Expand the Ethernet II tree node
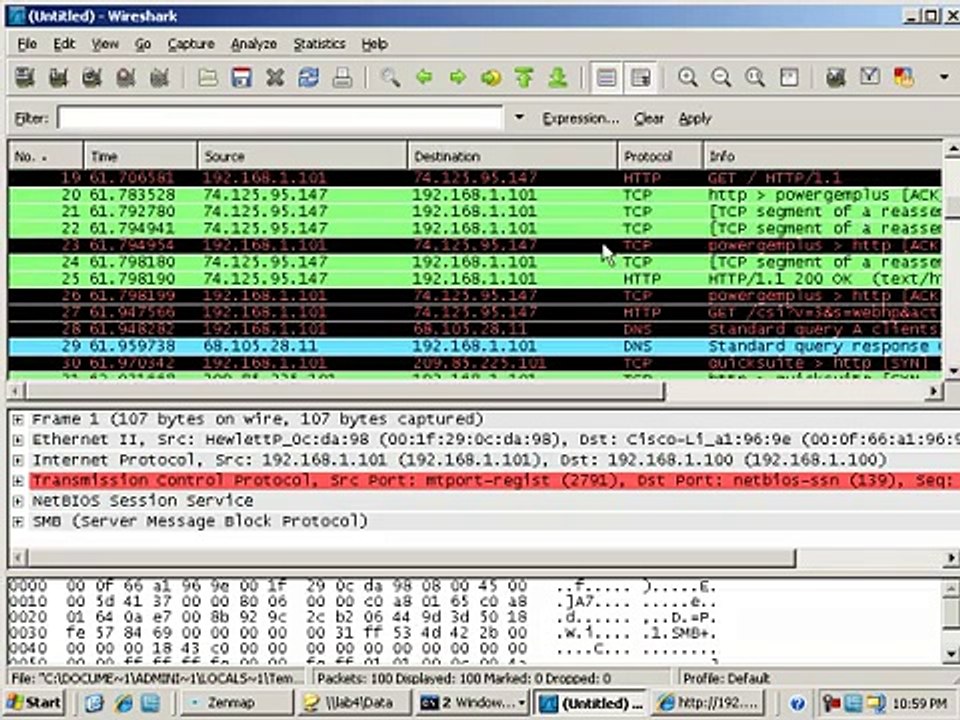The image size is (960, 720). [18, 440]
